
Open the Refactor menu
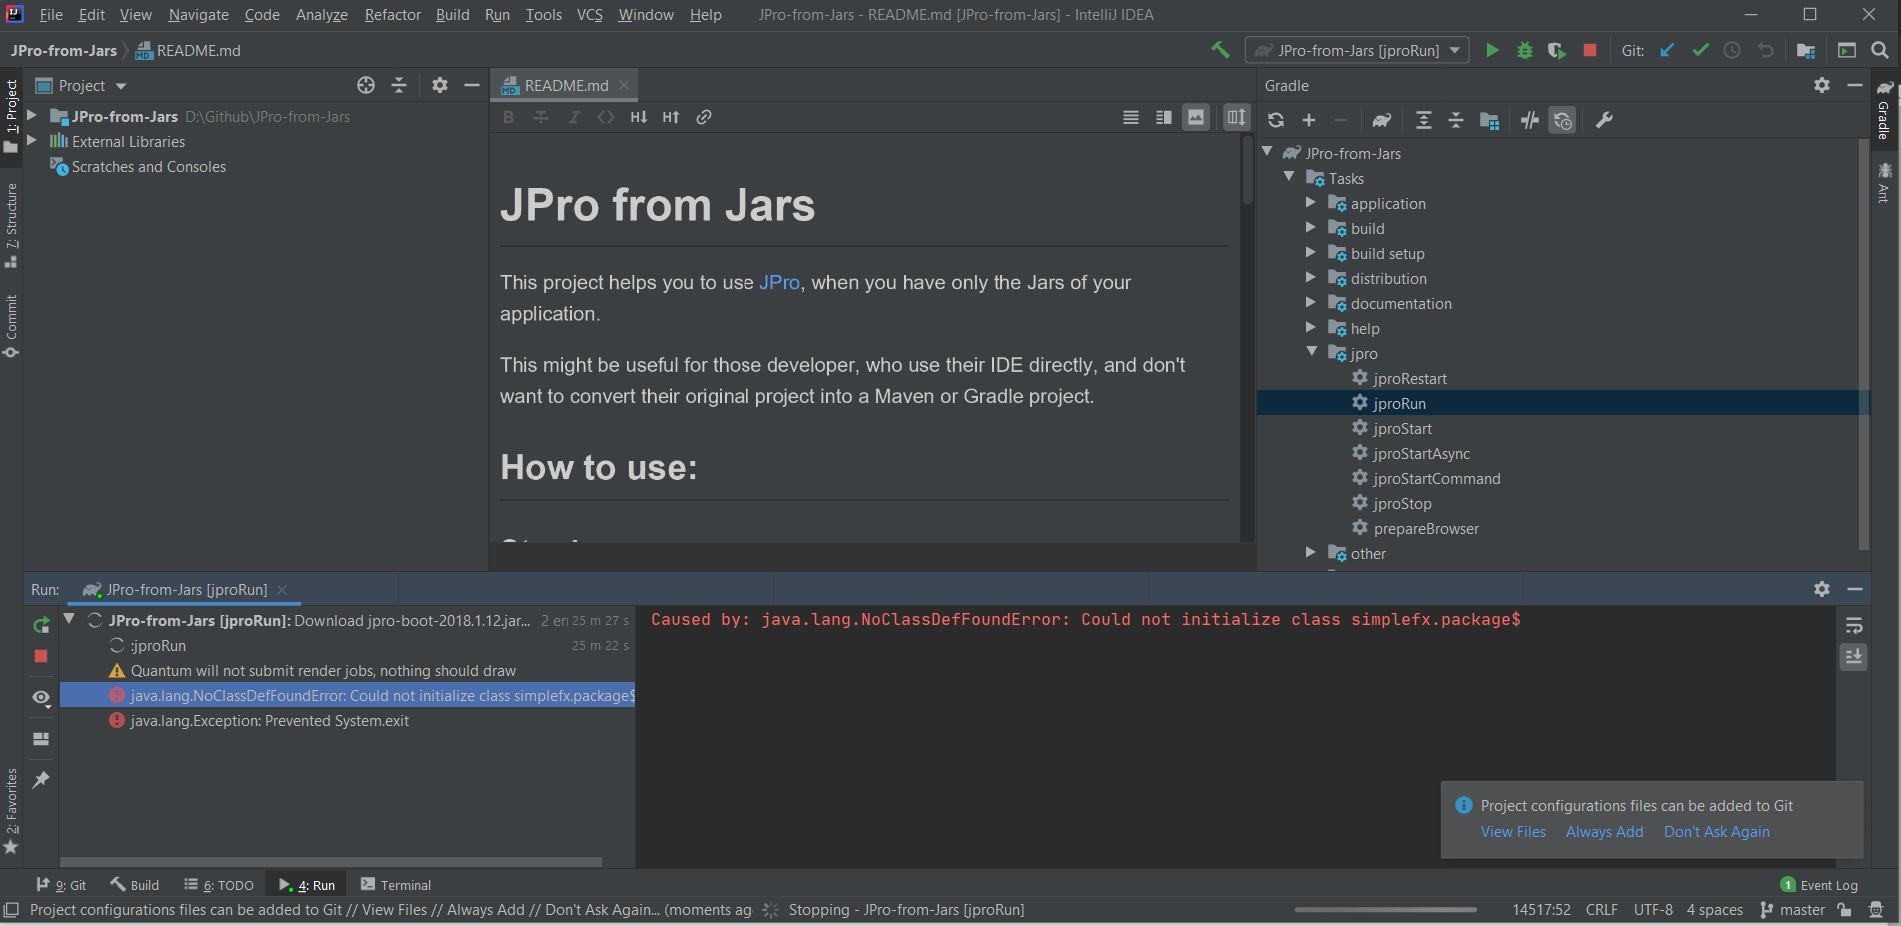point(391,15)
